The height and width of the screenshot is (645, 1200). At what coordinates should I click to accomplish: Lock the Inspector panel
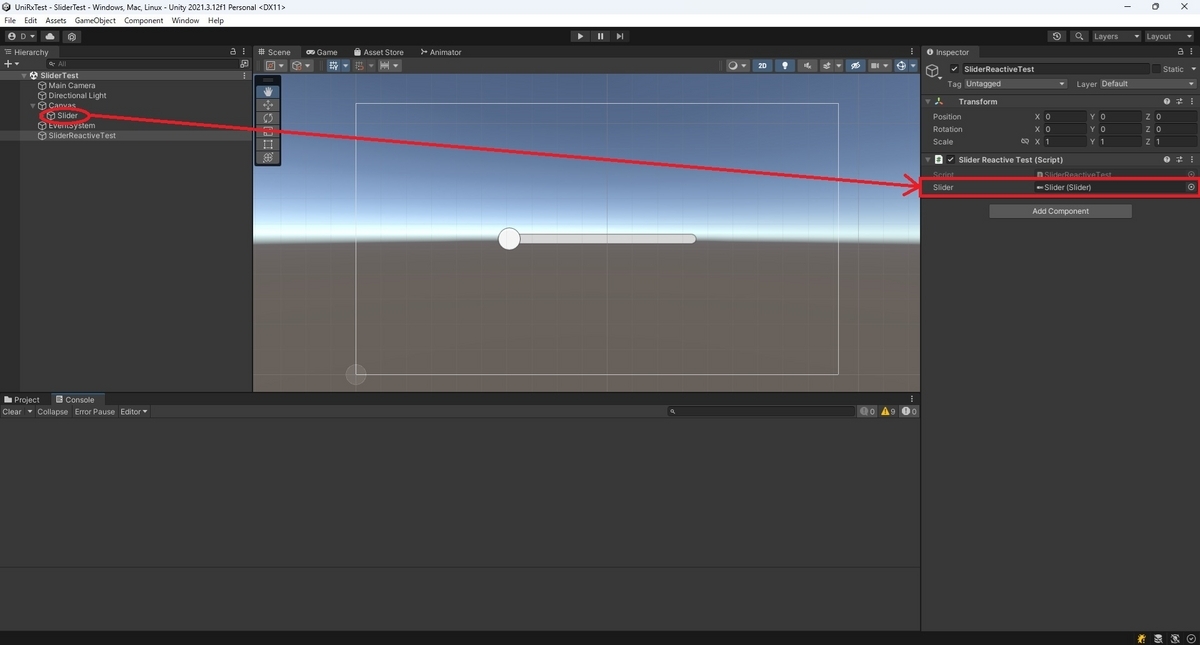click(1180, 52)
